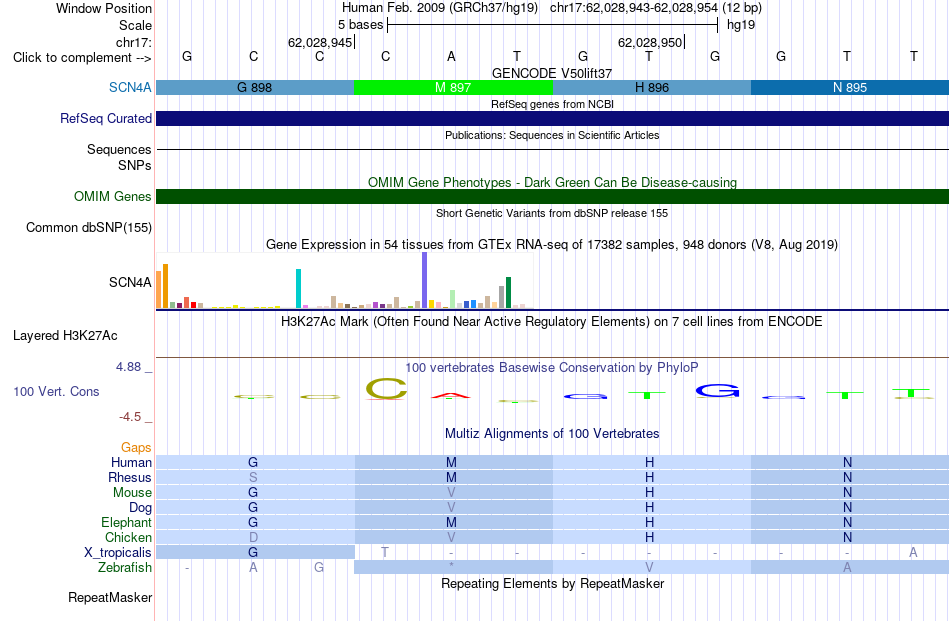Select the bright green M 897 codon block
This screenshot has width=950, height=621.
click(453, 87)
